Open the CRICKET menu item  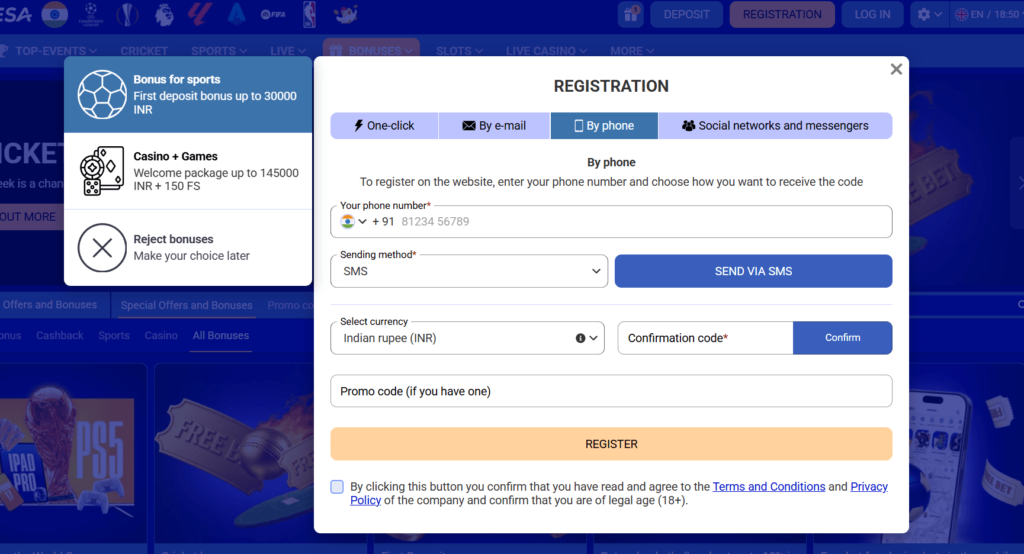click(x=144, y=51)
